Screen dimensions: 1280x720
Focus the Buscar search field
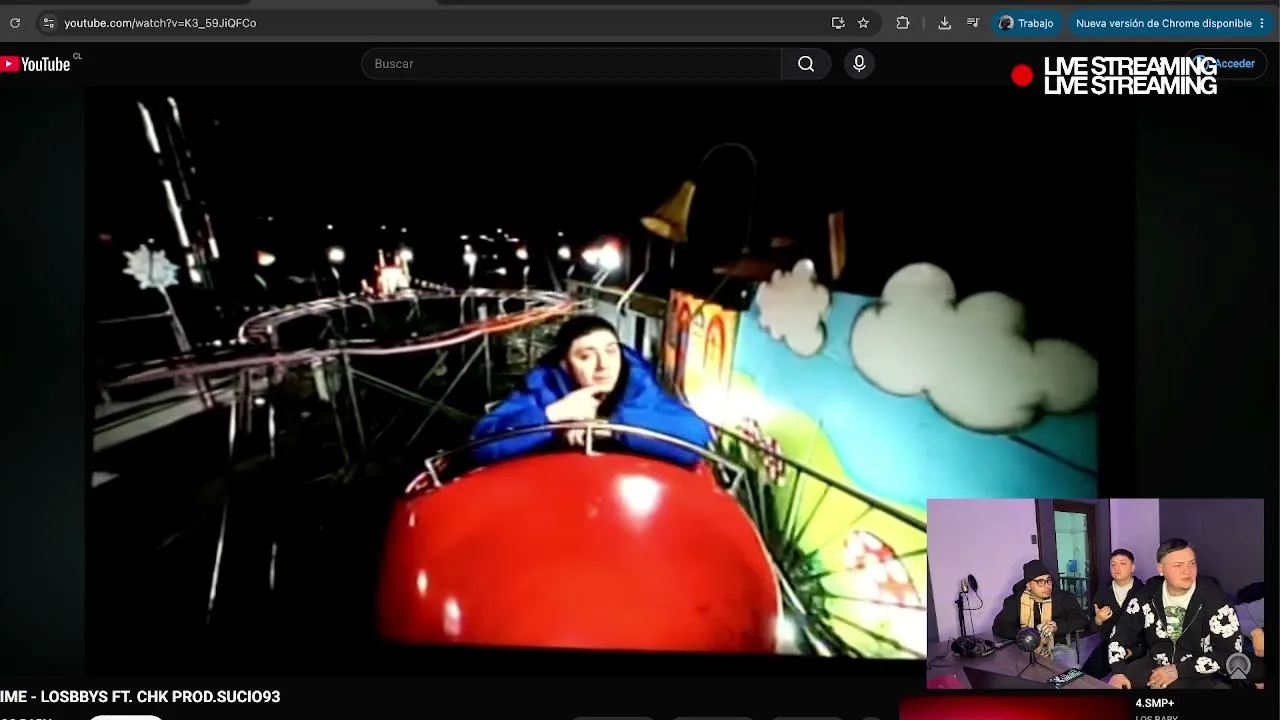click(571, 64)
